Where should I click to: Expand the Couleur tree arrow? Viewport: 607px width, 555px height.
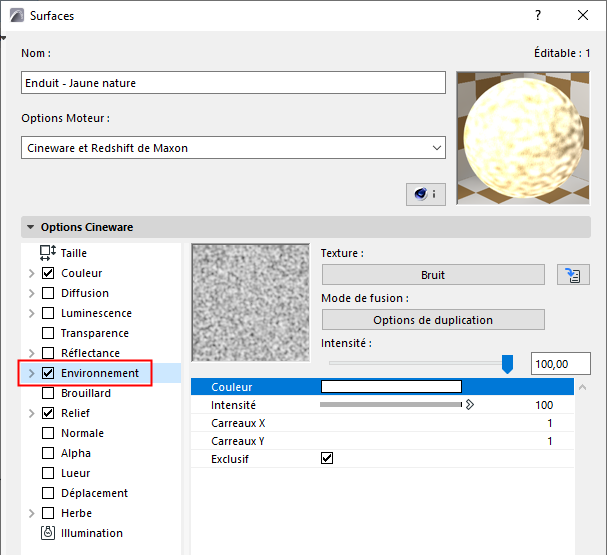coord(32,273)
